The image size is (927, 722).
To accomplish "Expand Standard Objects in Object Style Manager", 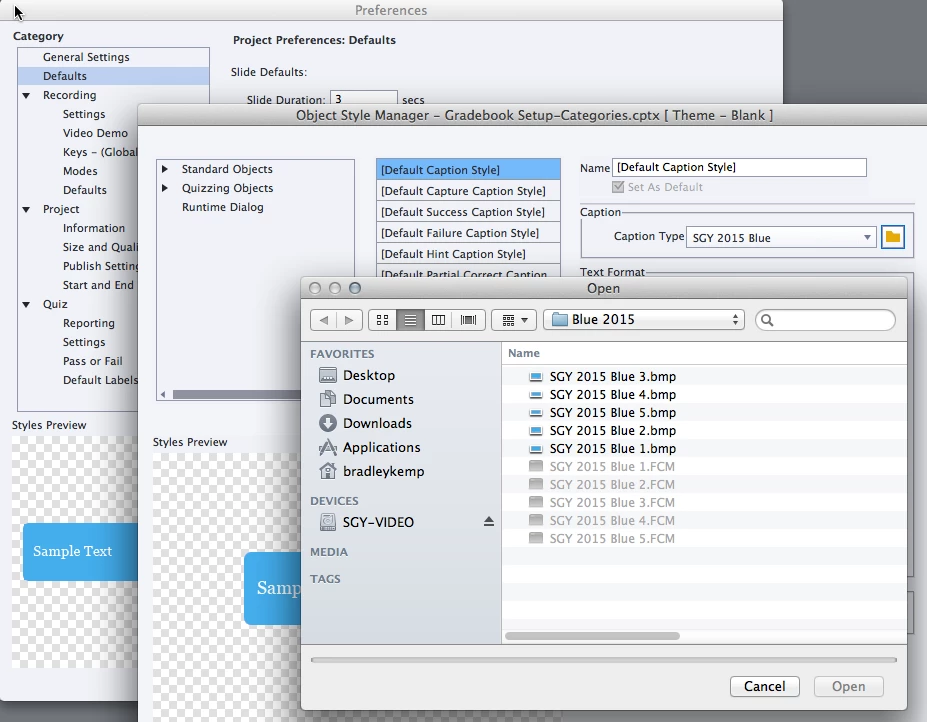I will click(x=165, y=169).
